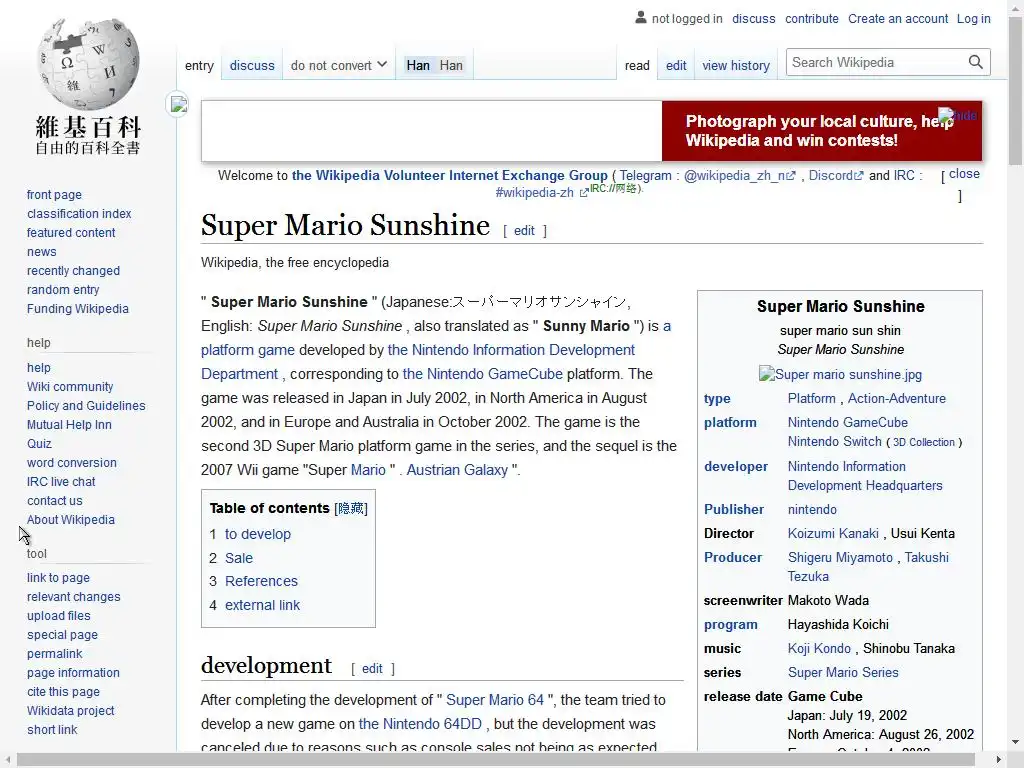Hide the table of contents
This screenshot has height=768, width=1024.
351,508
